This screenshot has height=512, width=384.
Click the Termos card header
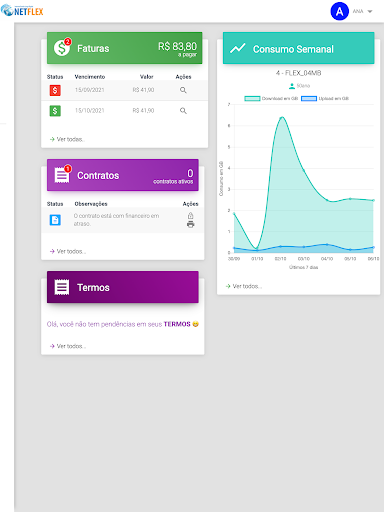(x=123, y=287)
